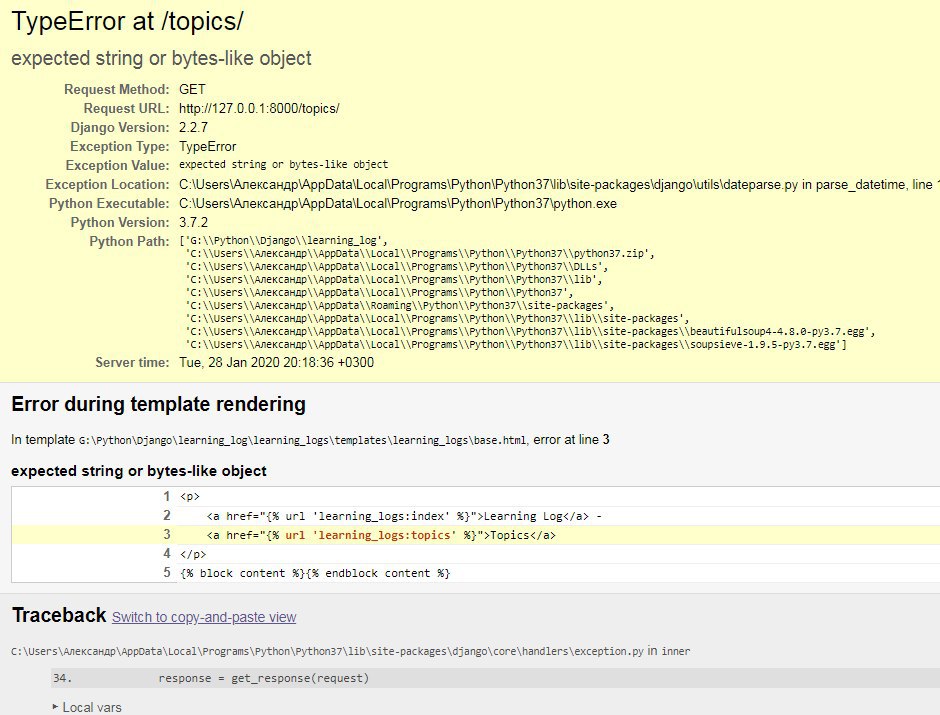Click the exception.py traceback file path
Viewport: 940px width, 715px height.
click(x=327, y=651)
